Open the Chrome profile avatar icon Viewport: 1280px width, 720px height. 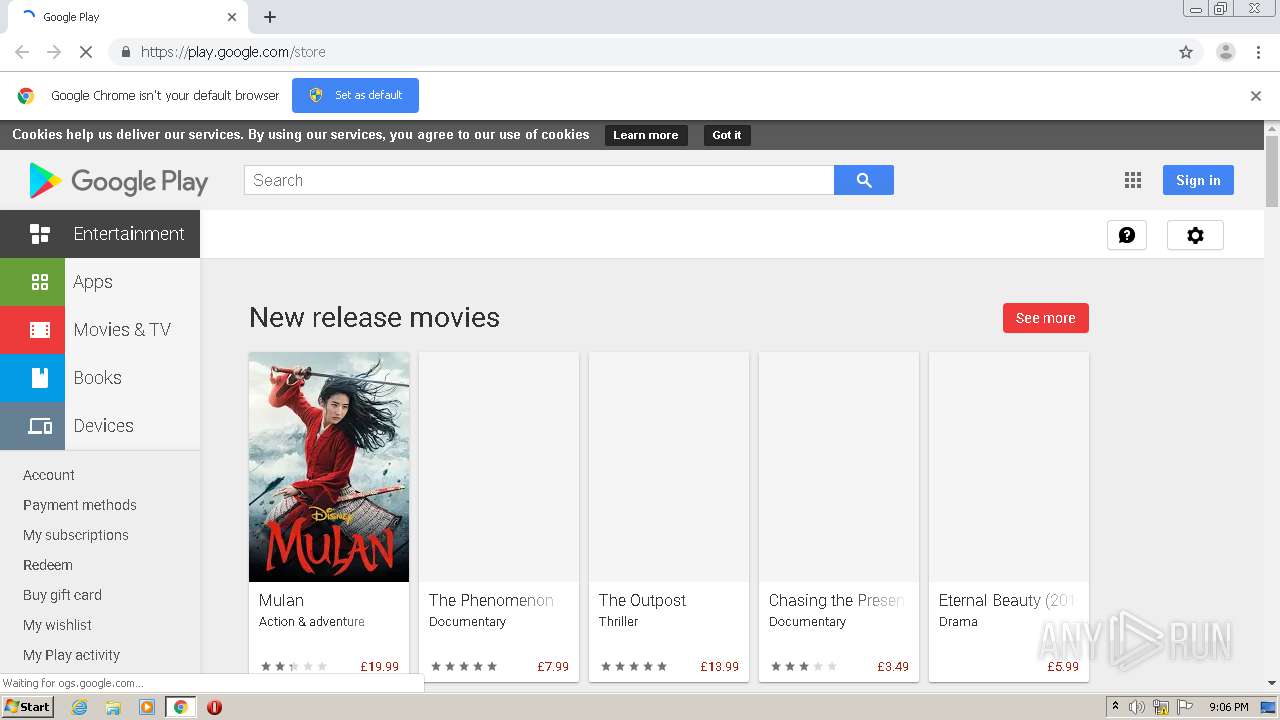(1226, 52)
